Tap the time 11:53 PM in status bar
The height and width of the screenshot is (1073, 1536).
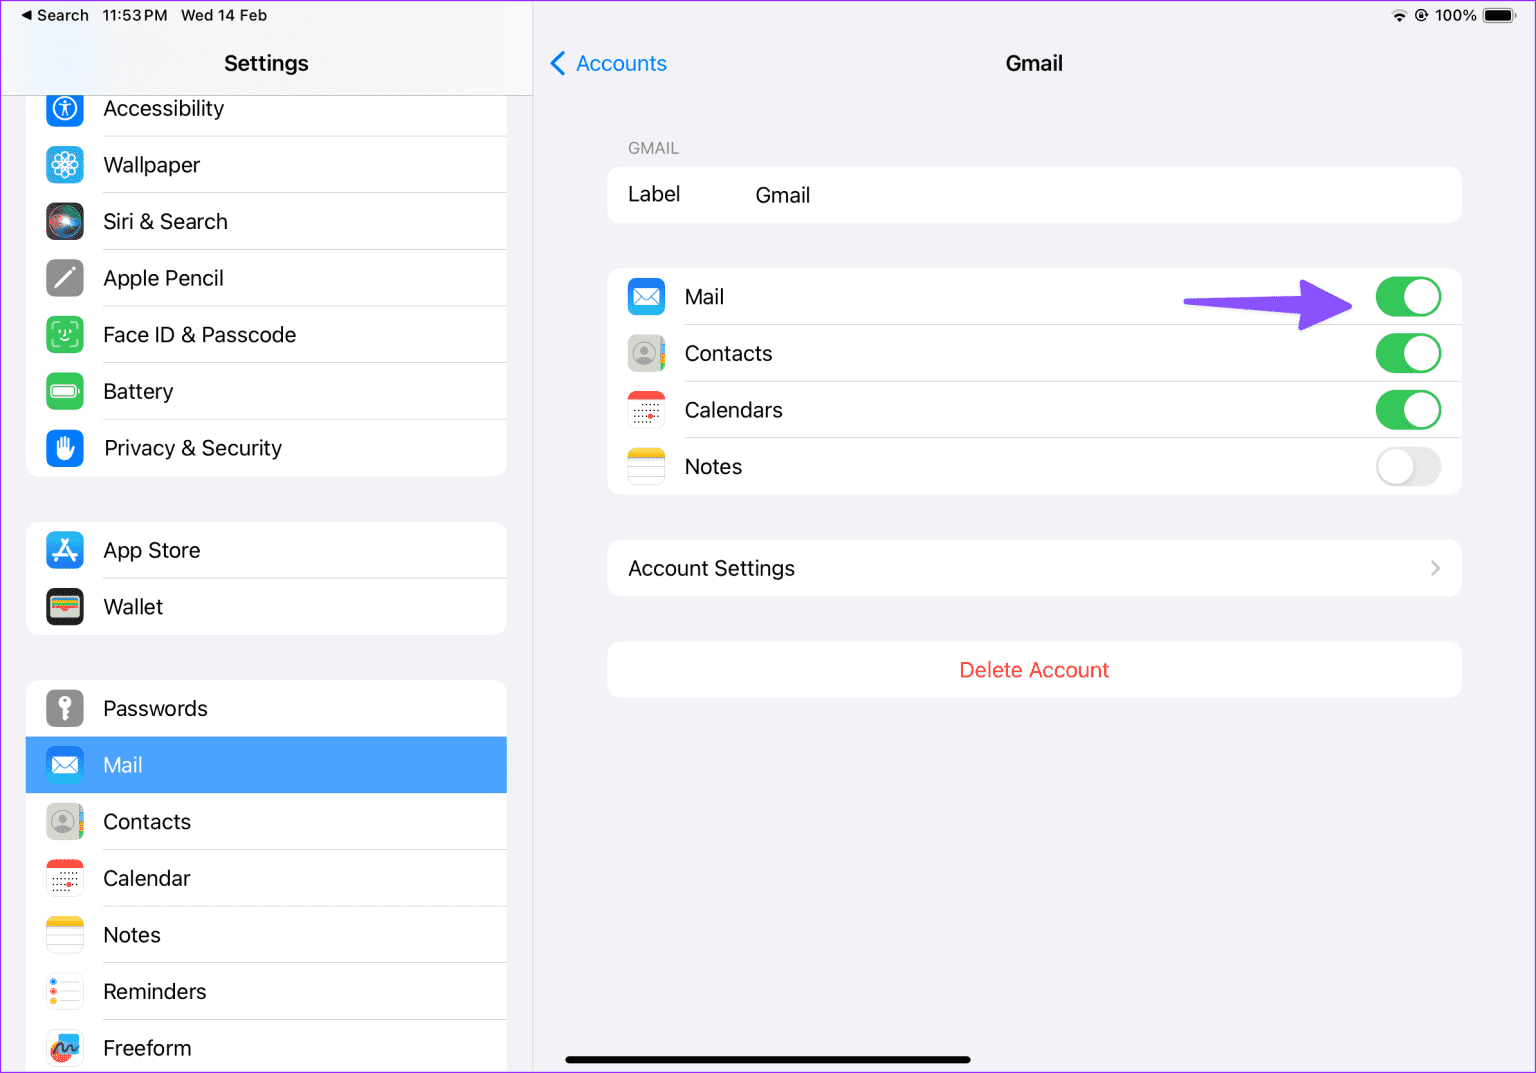point(135,16)
